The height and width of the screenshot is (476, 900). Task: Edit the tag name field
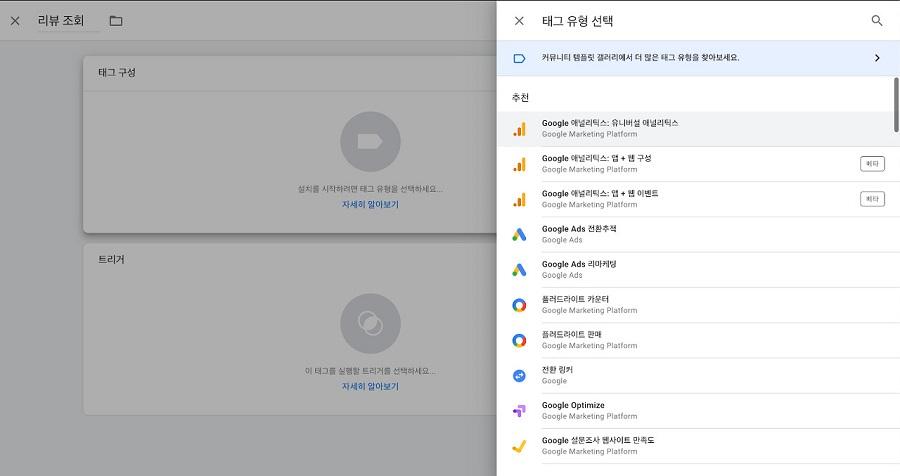[x=68, y=21]
